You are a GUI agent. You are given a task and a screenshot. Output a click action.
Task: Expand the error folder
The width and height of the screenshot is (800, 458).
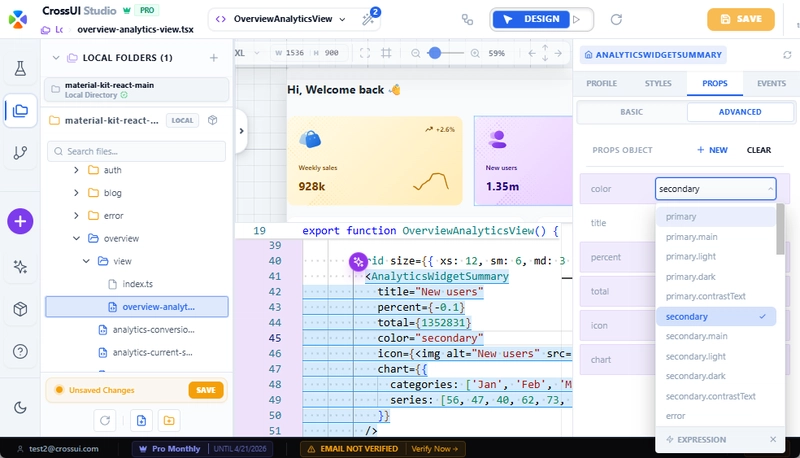tap(76, 216)
